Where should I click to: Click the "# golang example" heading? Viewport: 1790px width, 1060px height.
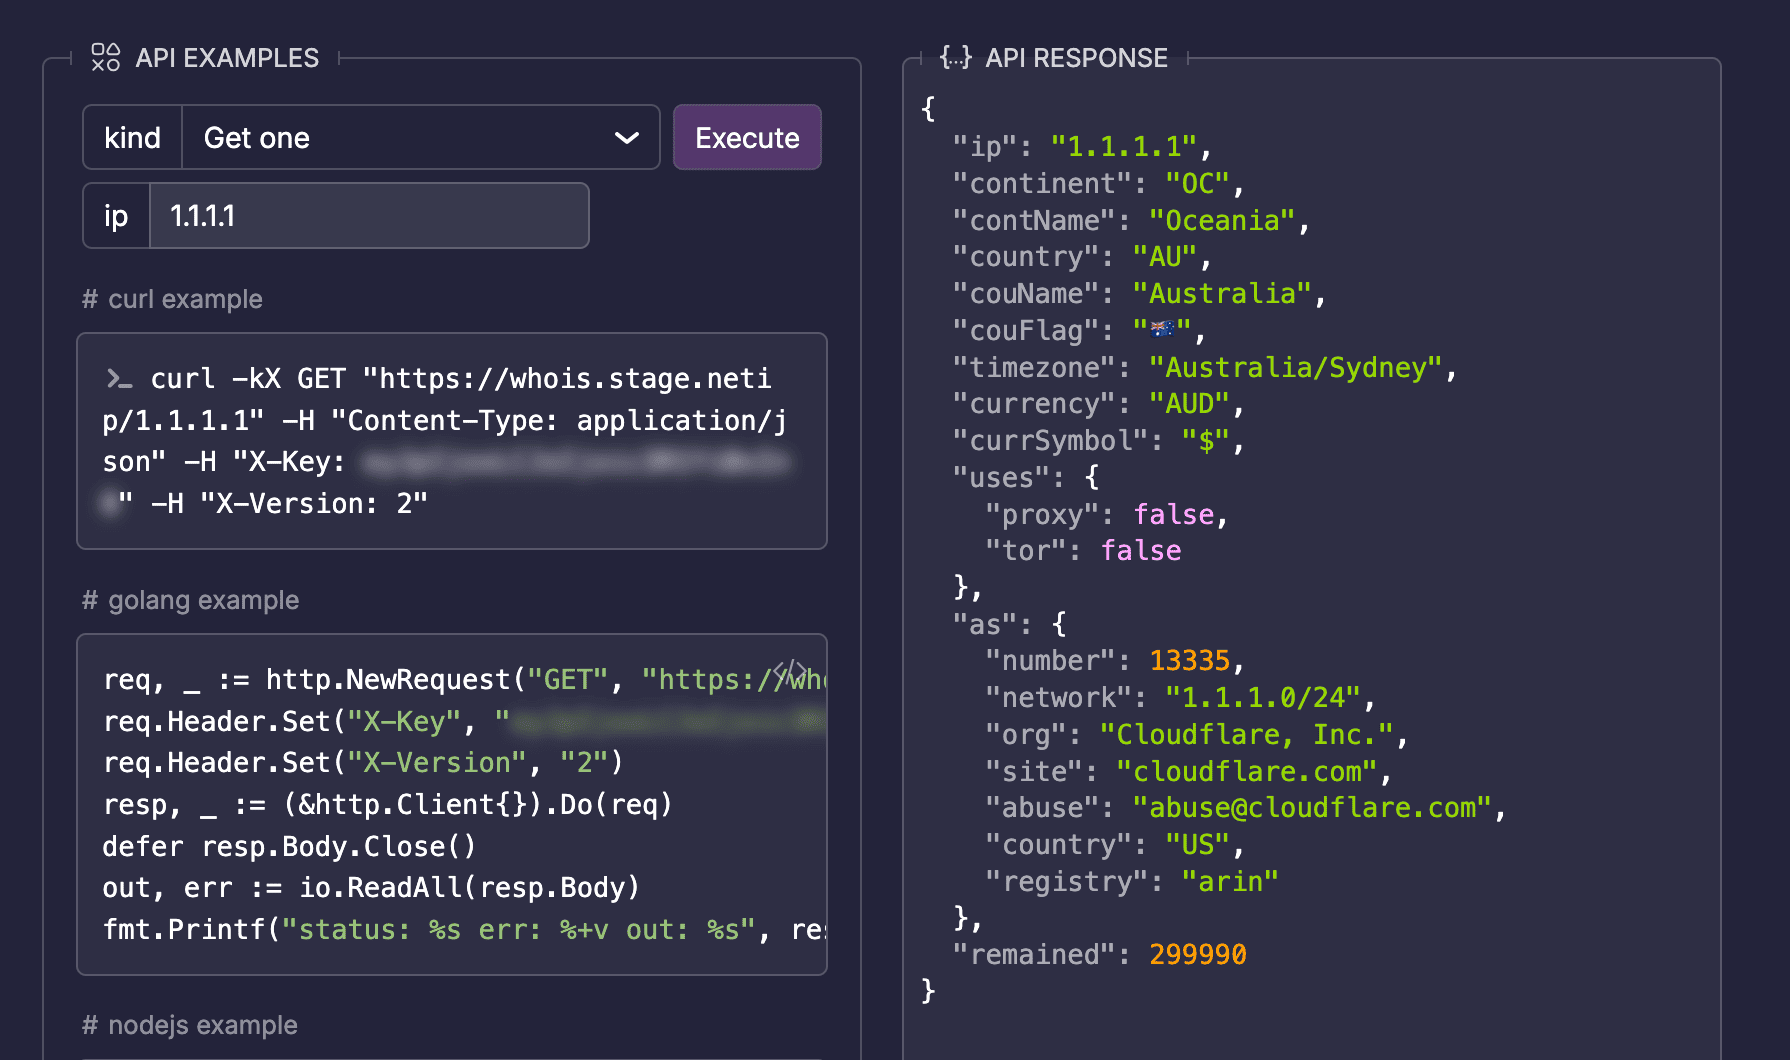point(190,600)
